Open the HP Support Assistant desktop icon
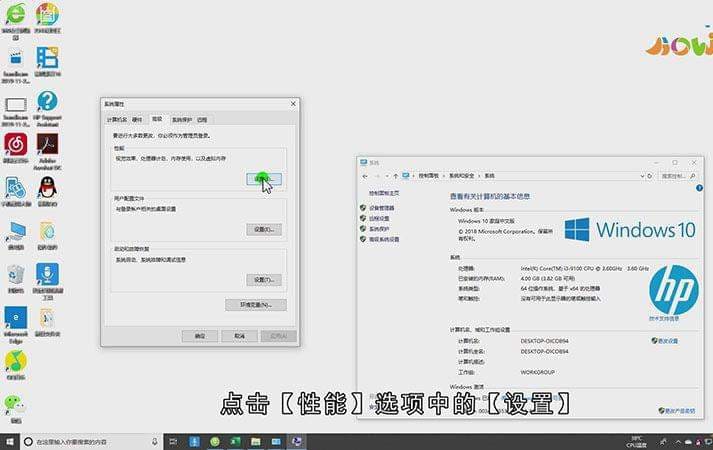The height and width of the screenshot is (450, 713). tap(47, 108)
